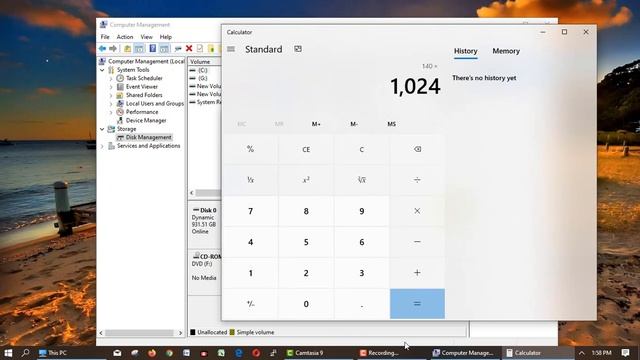Click the x squared key

[x=306, y=180]
